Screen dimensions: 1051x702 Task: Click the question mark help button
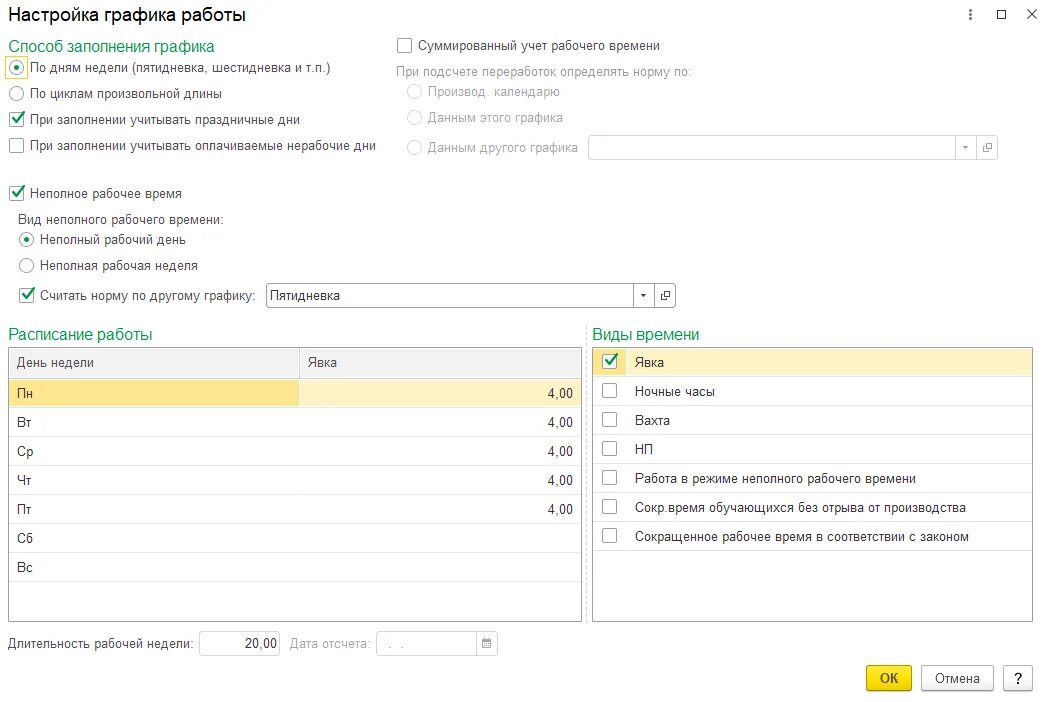1017,678
